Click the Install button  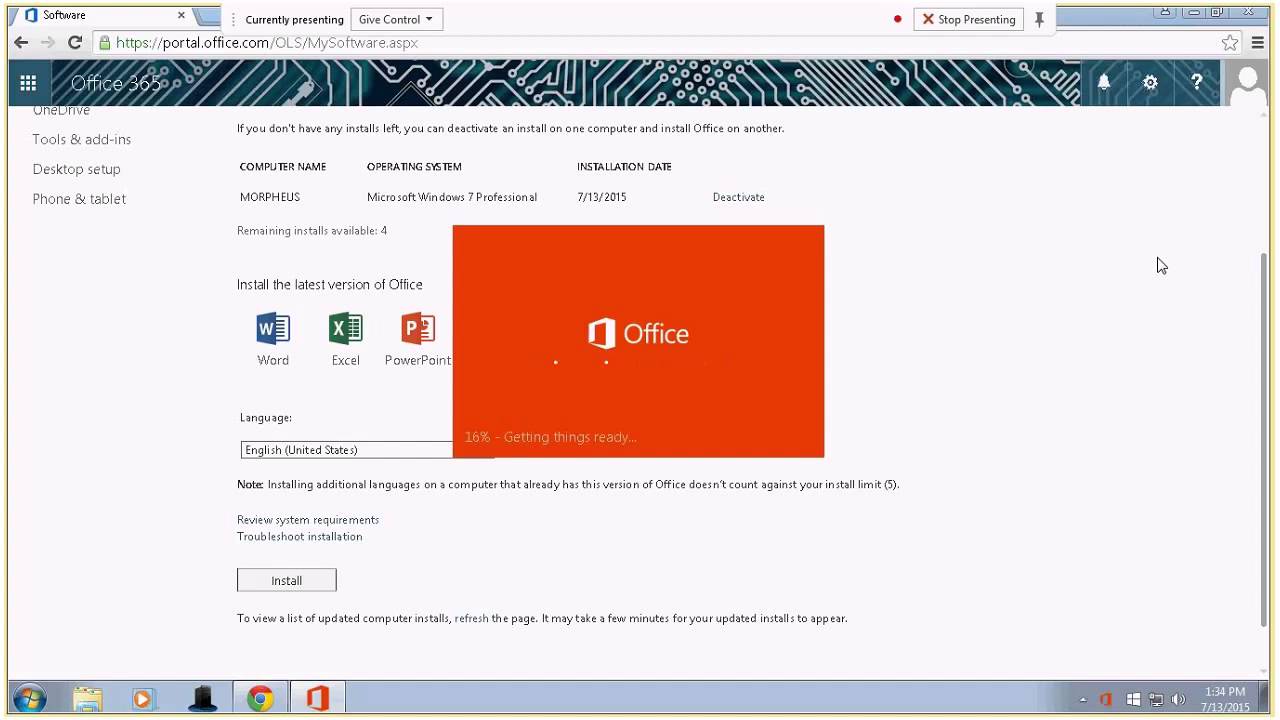(x=286, y=580)
